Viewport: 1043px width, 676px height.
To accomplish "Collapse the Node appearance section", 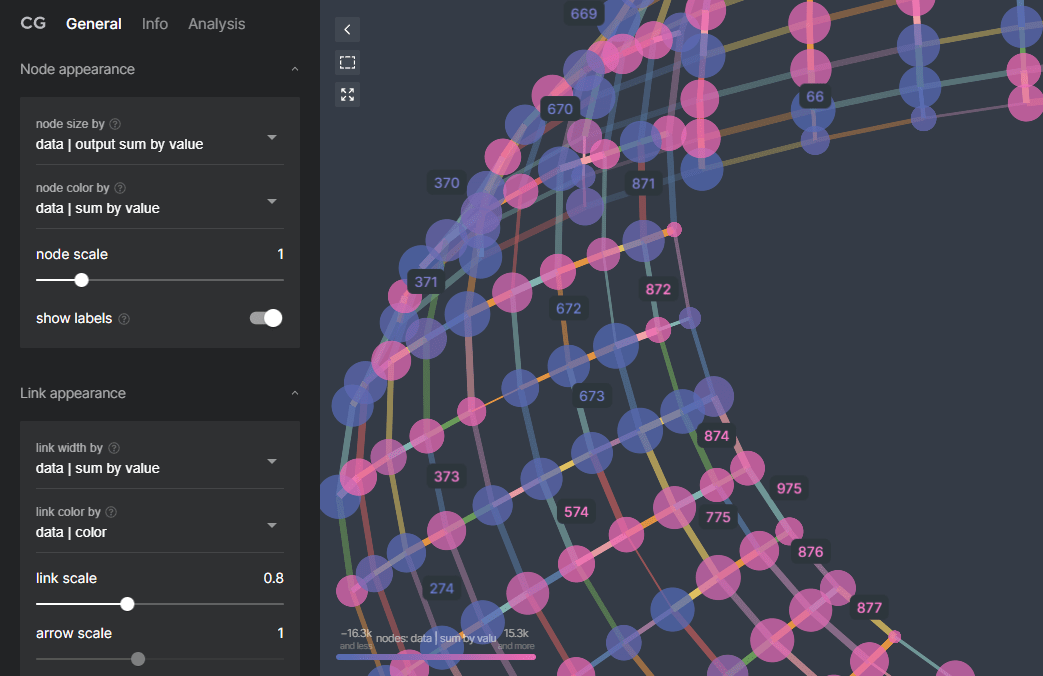I will click(294, 69).
